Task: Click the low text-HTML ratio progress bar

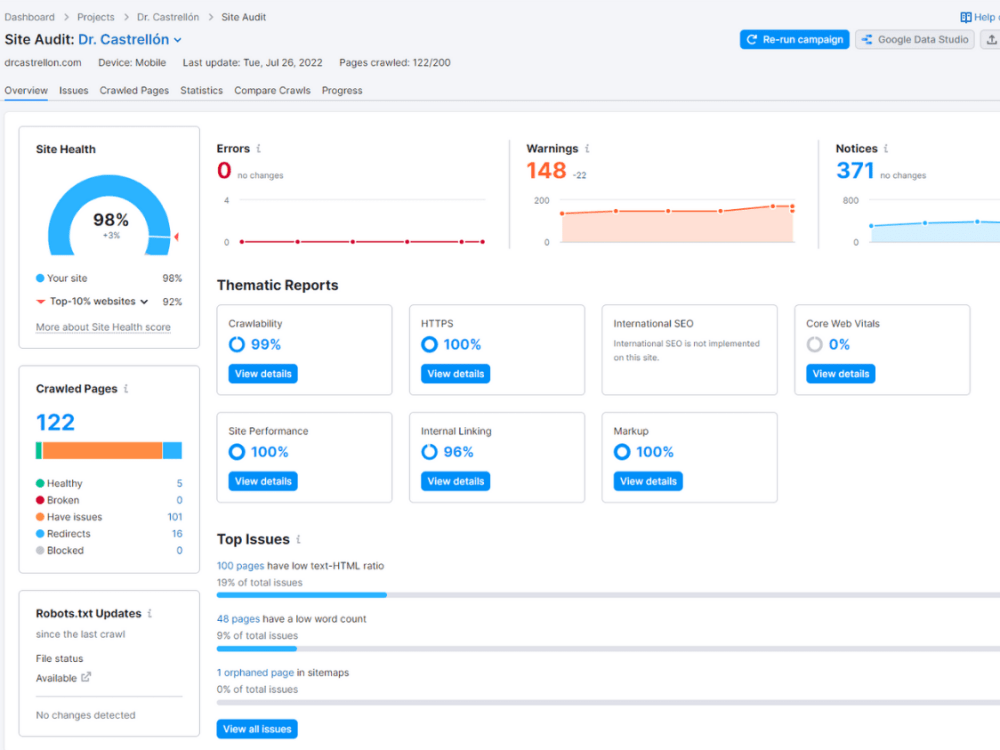Action: tap(608, 595)
